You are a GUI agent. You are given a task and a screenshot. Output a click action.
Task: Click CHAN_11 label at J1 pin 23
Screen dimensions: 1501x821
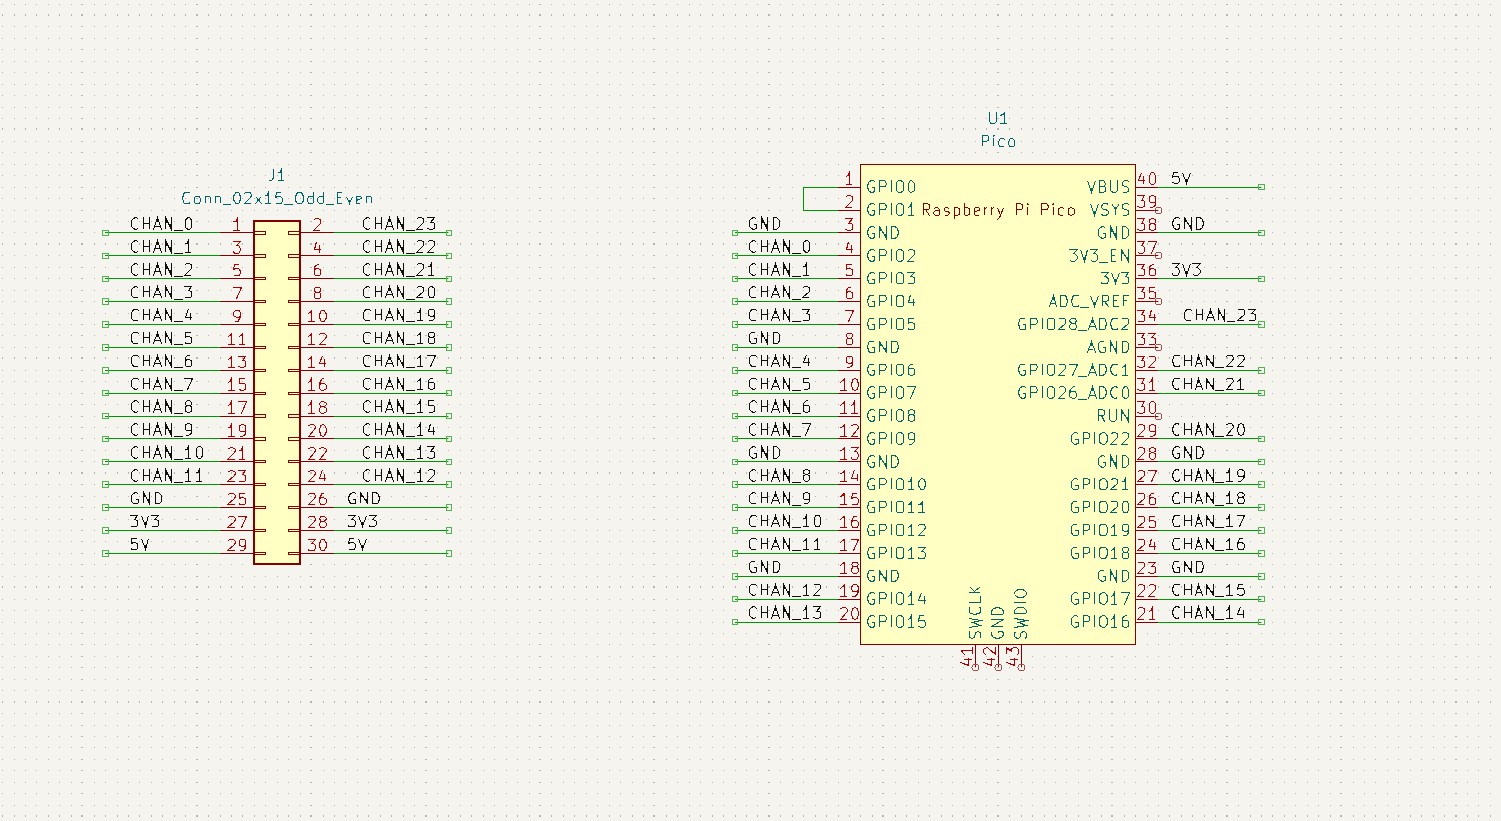pos(166,476)
